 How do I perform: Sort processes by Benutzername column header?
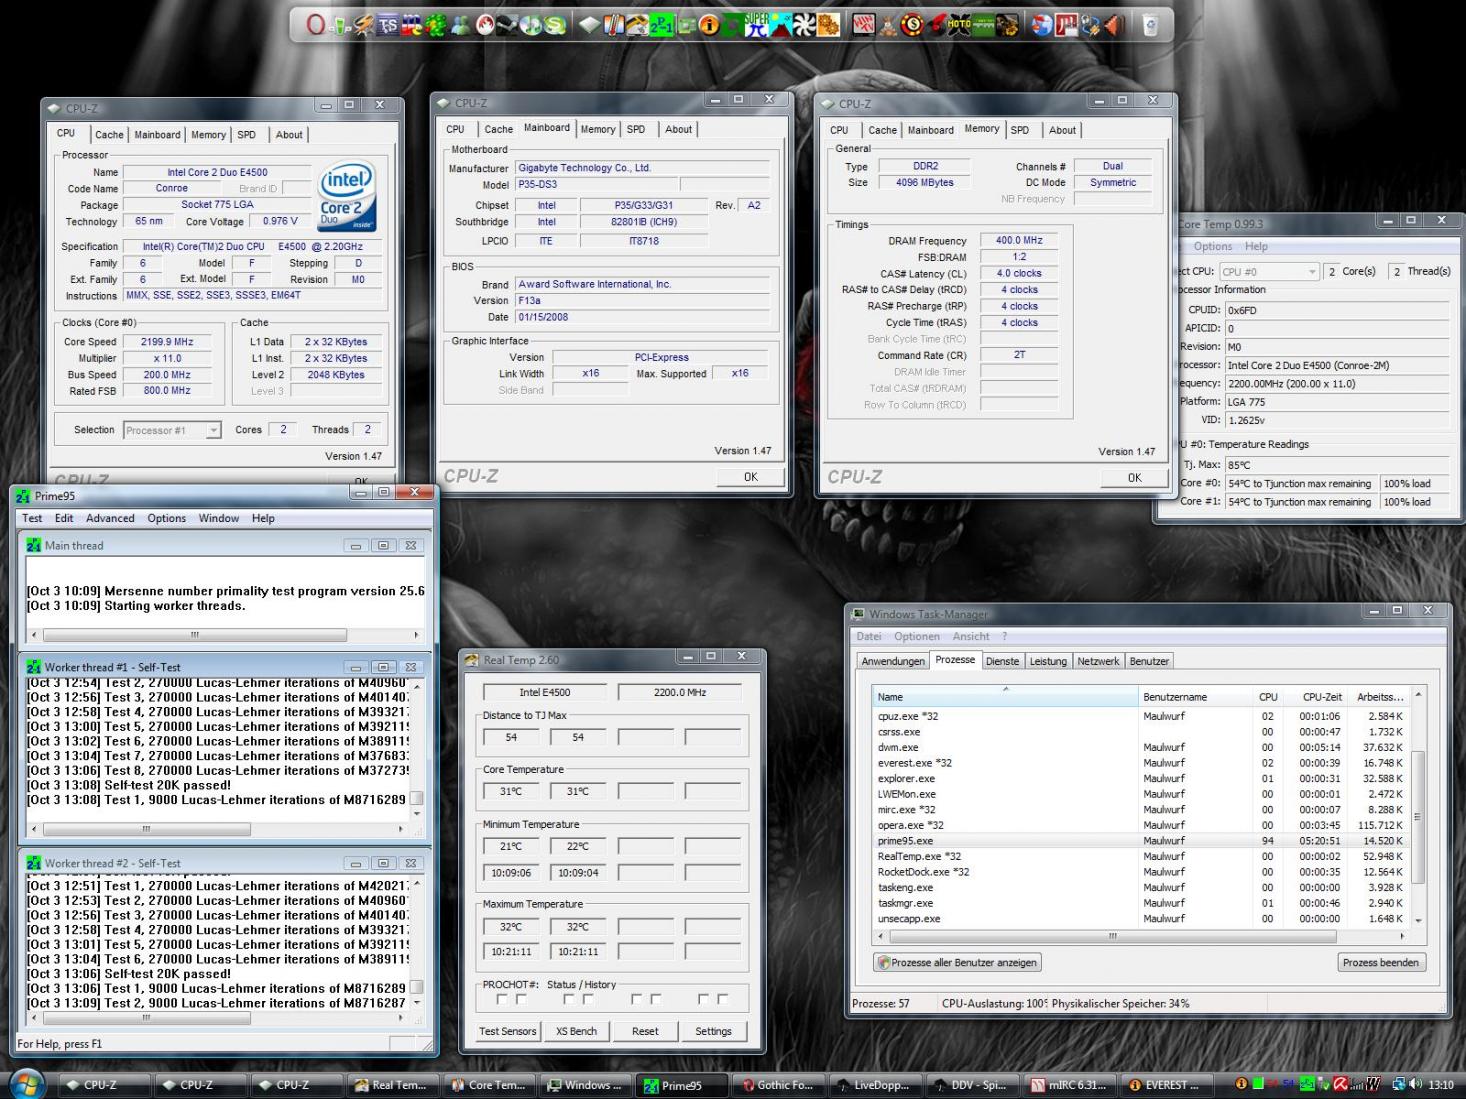pyautogui.click(x=1195, y=696)
